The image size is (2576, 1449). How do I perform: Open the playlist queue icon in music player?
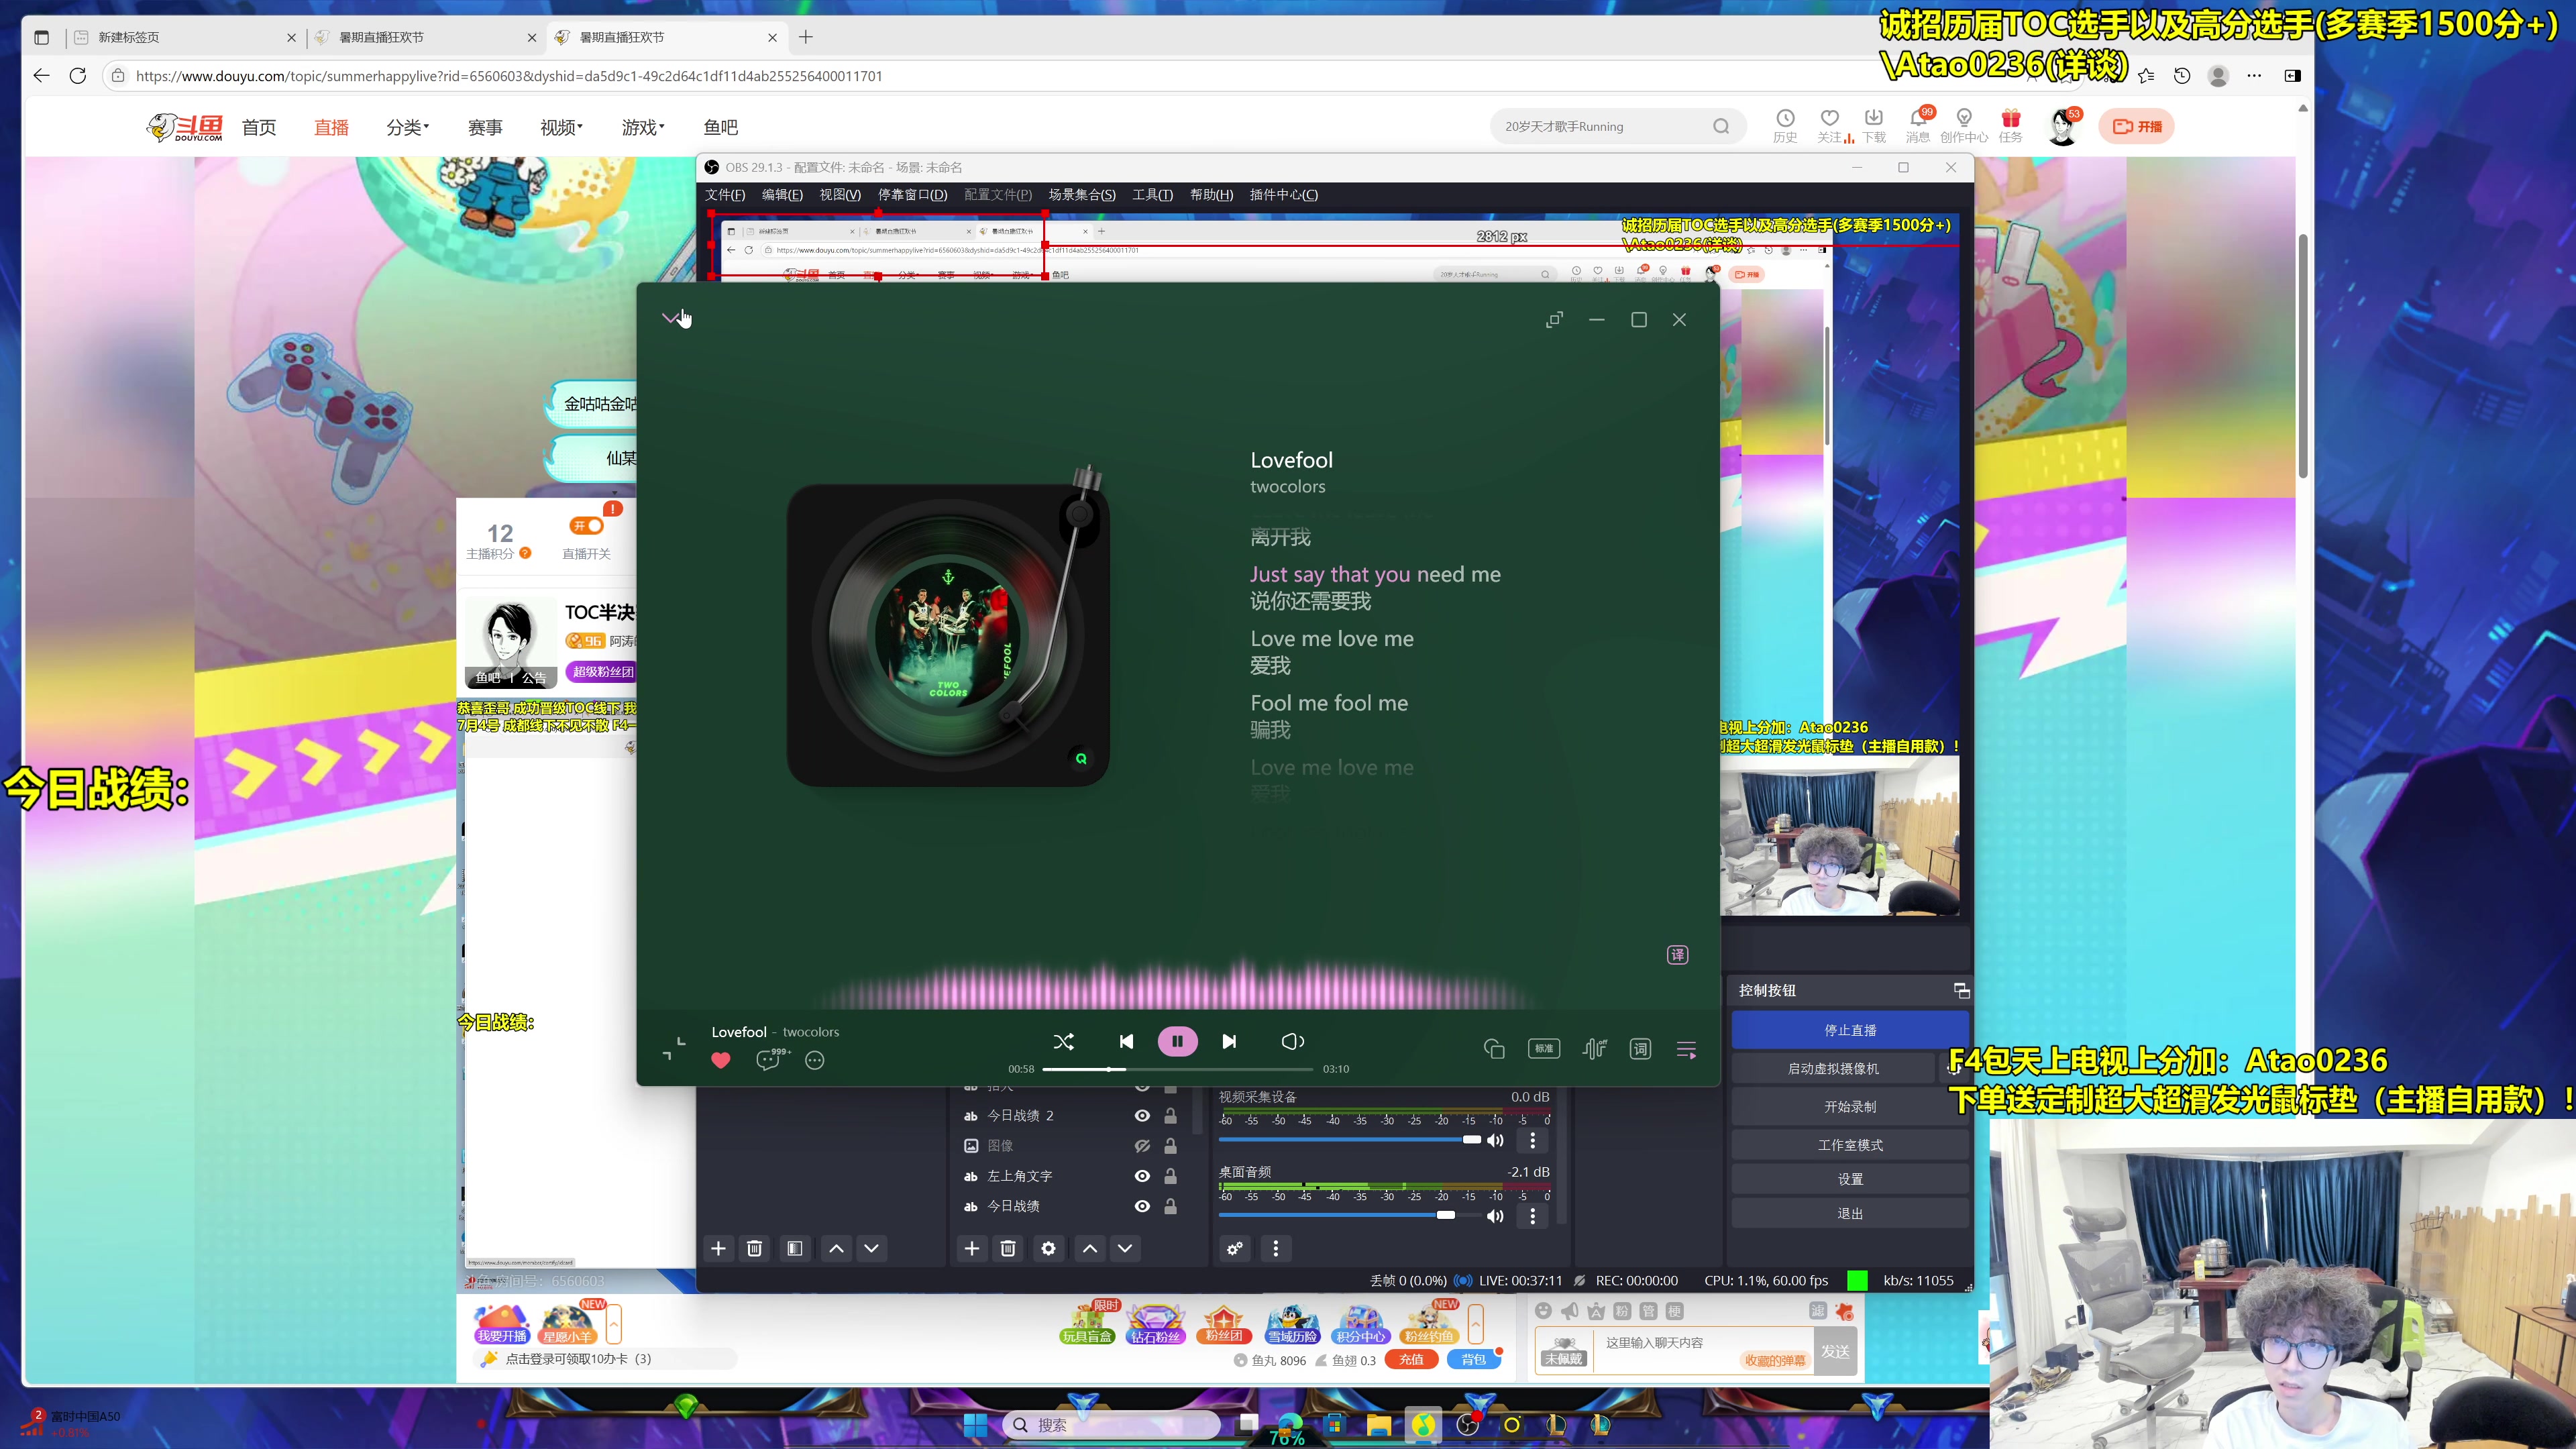click(1686, 1049)
